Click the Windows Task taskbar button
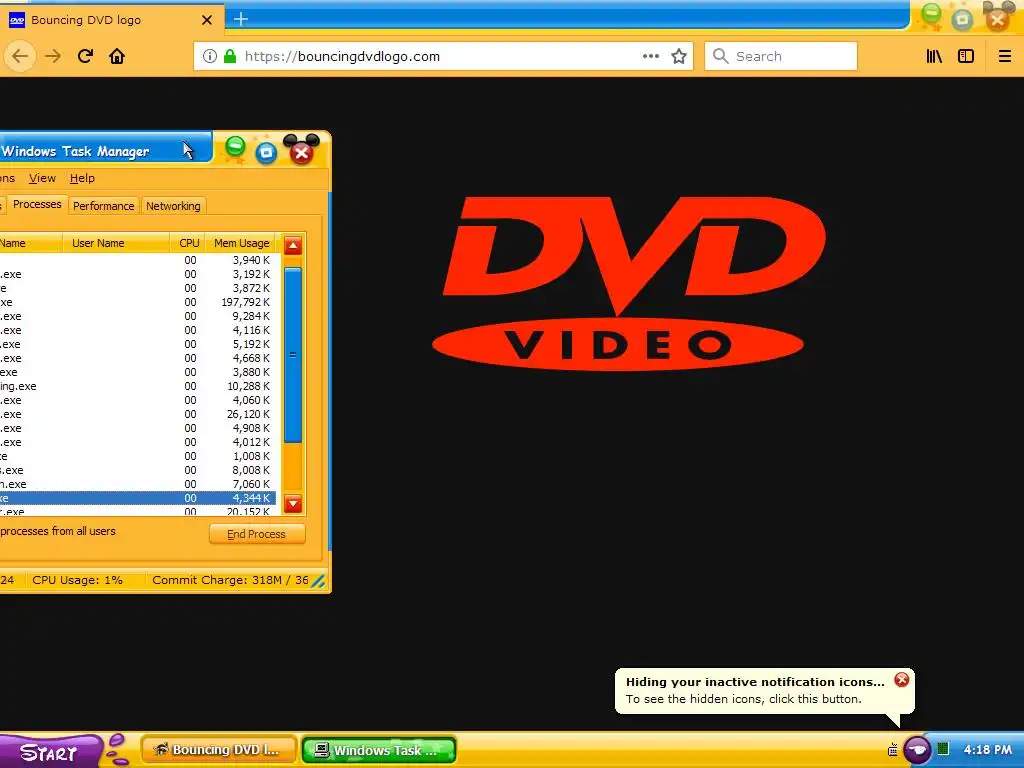Screen dimensions: 1024x768 pos(379,750)
